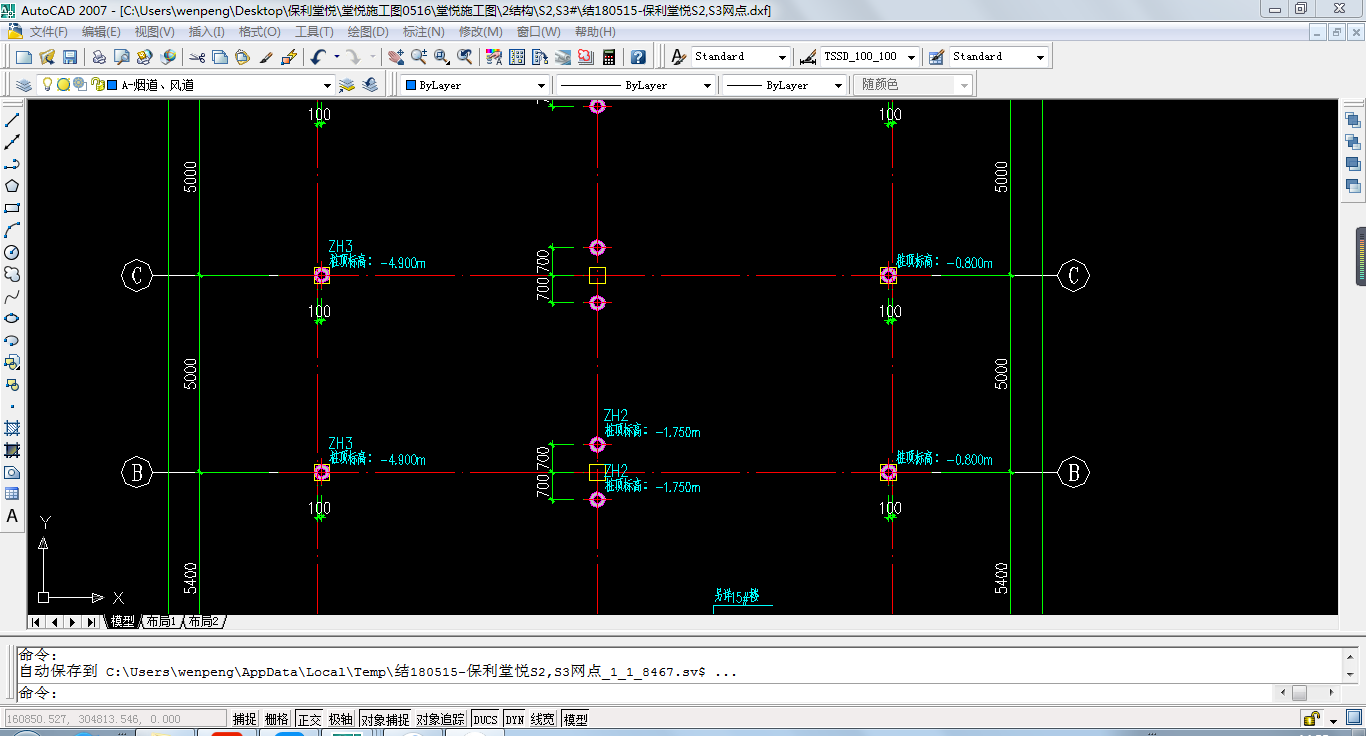This screenshot has width=1366, height=736.
Task: Click the Cut scissors icon
Action: coord(197,57)
